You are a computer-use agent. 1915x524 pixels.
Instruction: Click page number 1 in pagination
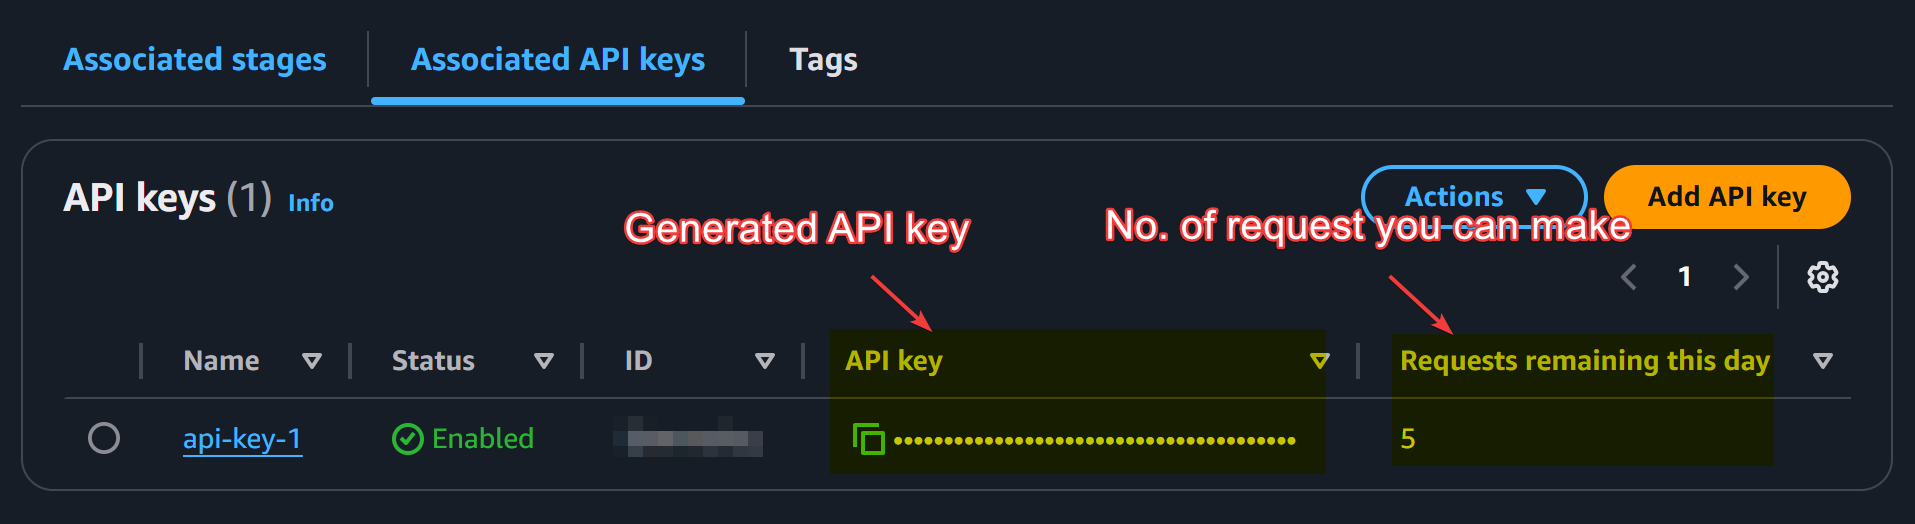coord(1685,277)
